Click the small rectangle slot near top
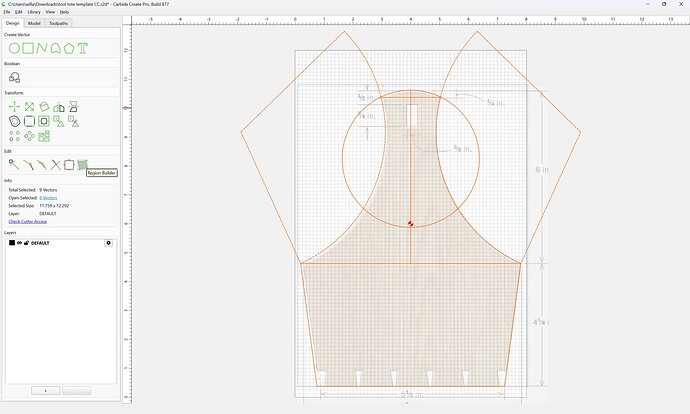Image resolution: width=690 pixels, height=414 pixels. click(412, 115)
